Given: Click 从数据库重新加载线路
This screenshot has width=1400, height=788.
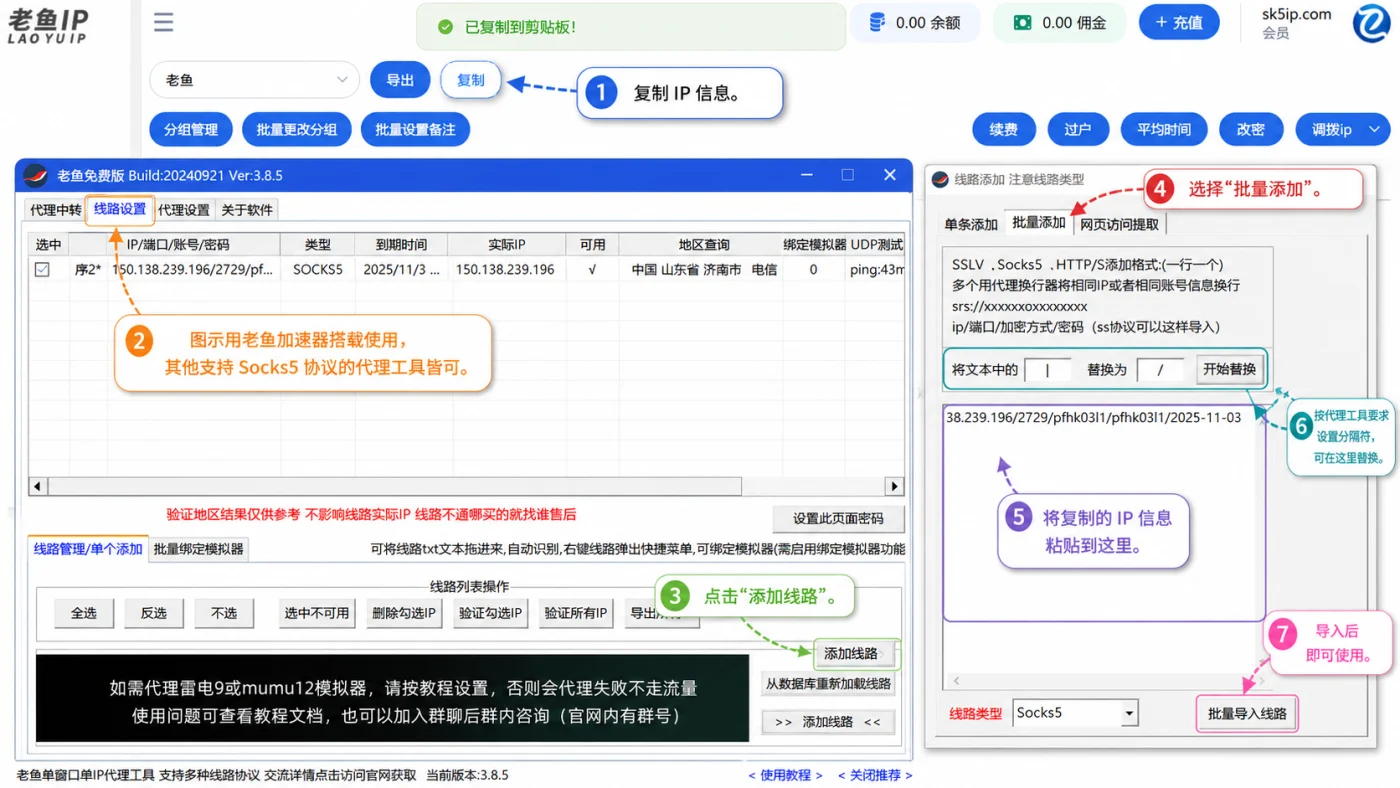Looking at the screenshot, I should click(x=828, y=684).
